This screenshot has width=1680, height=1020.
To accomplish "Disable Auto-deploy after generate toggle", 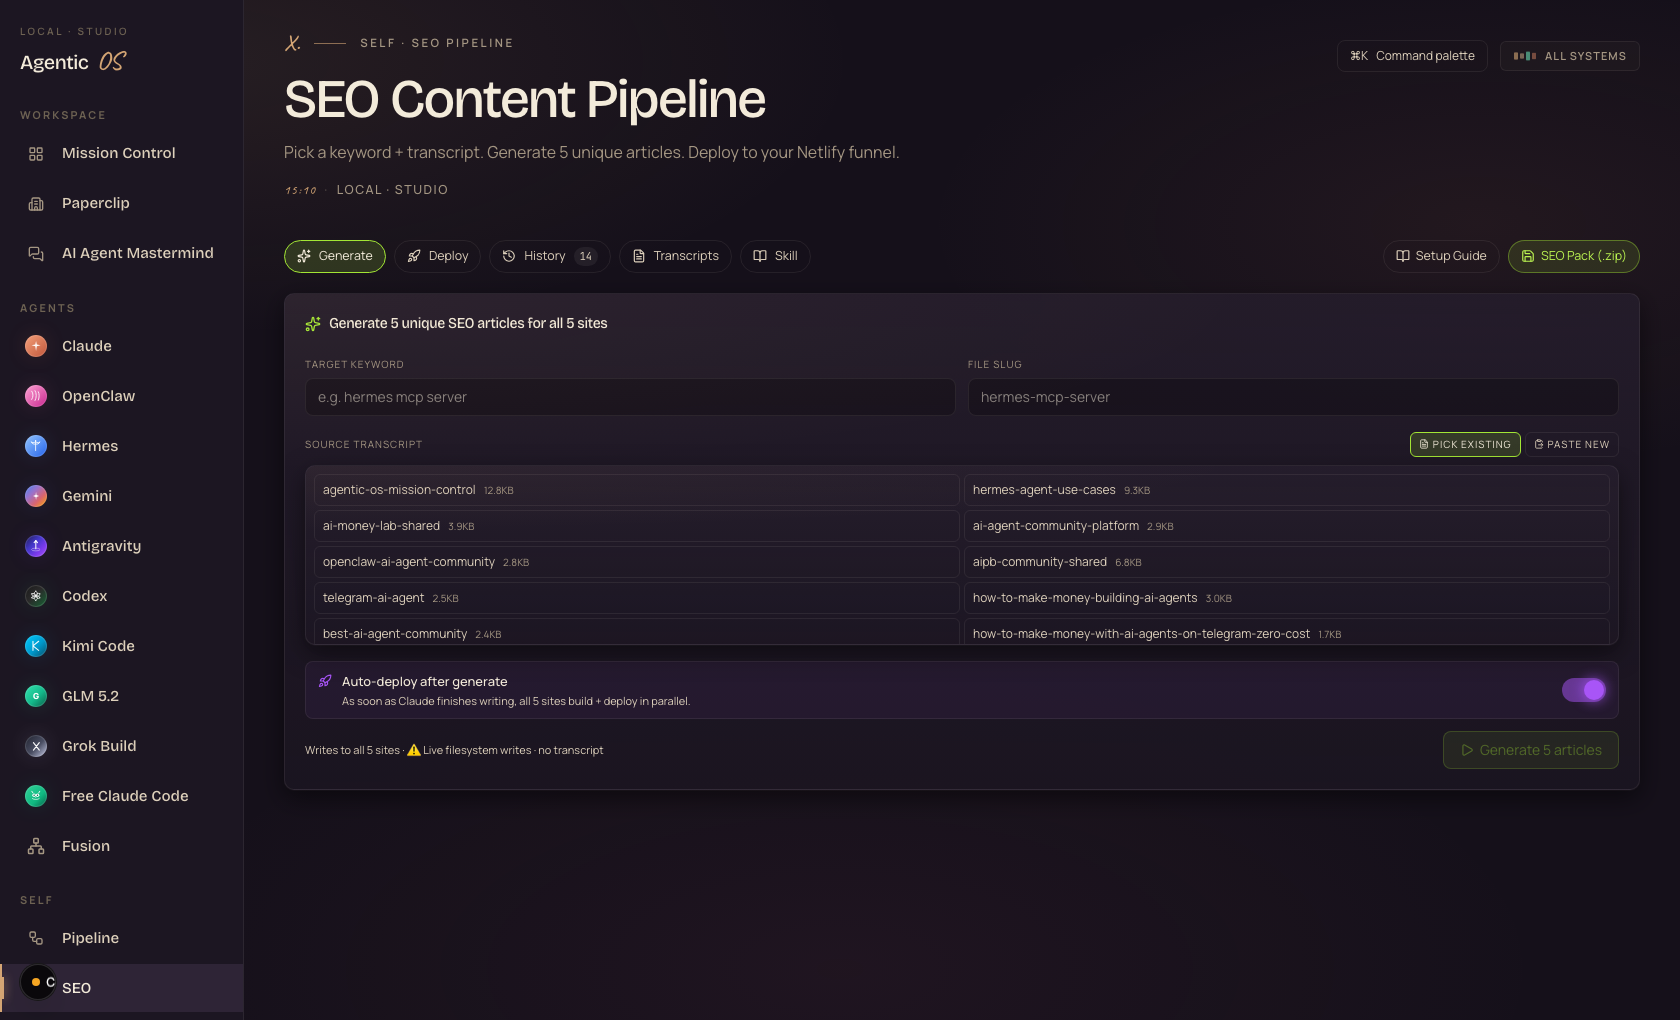I will click(x=1584, y=690).
